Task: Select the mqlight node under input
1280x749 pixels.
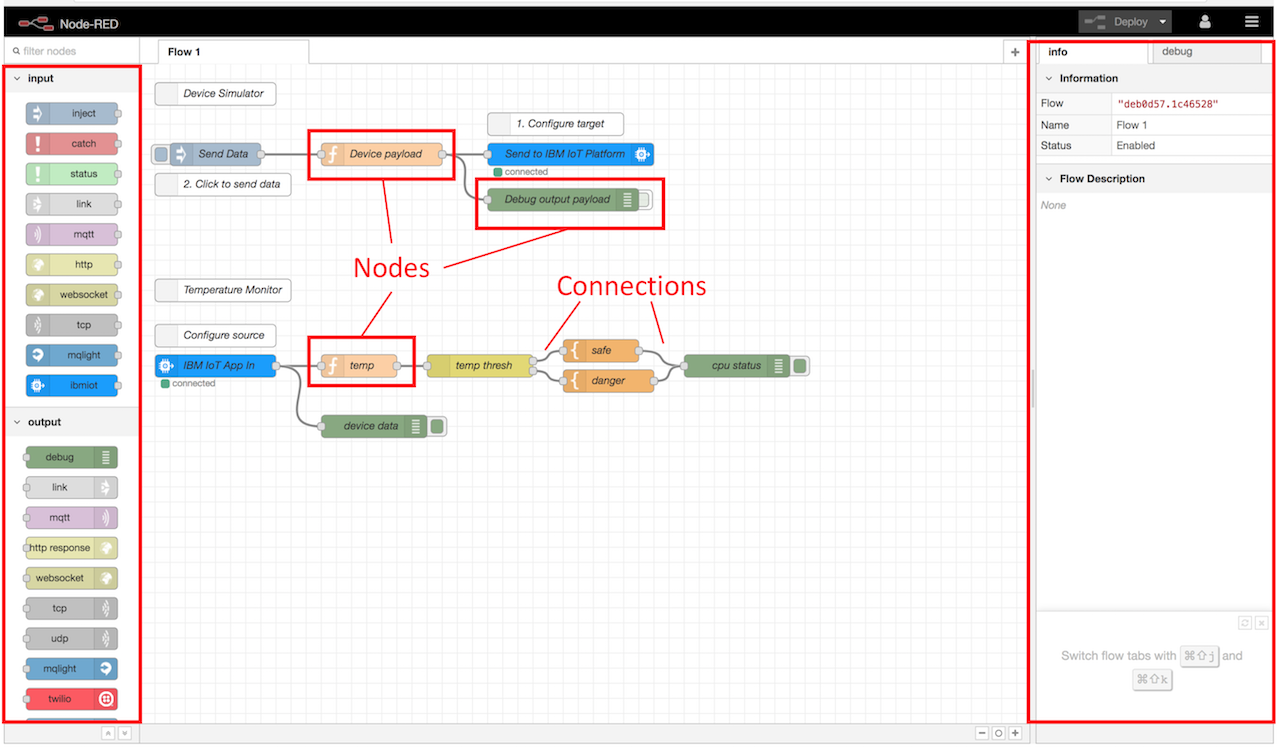Action: pos(72,355)
